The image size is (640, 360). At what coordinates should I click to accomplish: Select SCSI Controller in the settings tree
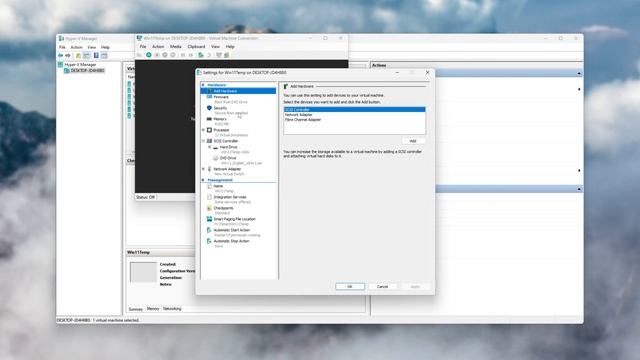(225, 141)
